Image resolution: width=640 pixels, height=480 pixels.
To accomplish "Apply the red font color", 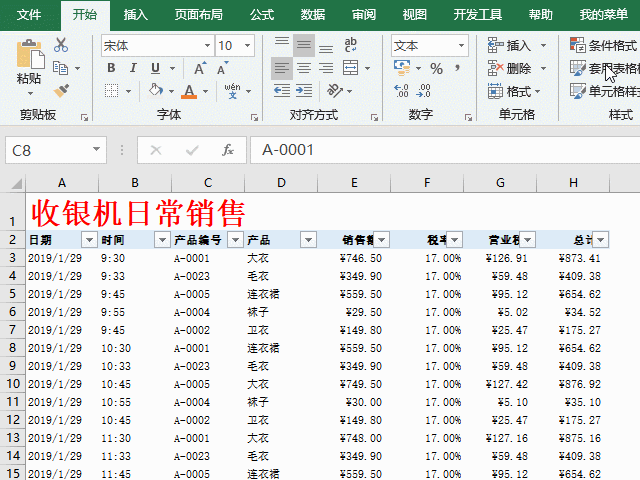I will tap(189, 91).
